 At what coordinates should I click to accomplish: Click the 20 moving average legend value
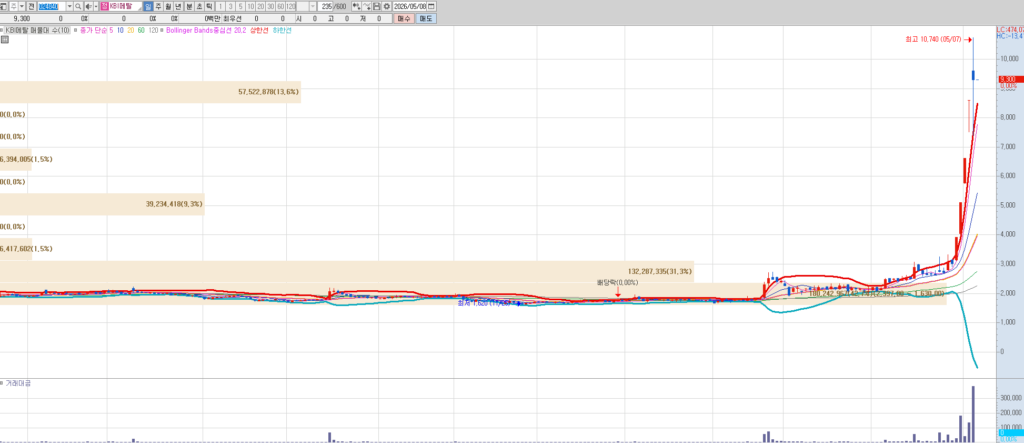tap(131, 30)
